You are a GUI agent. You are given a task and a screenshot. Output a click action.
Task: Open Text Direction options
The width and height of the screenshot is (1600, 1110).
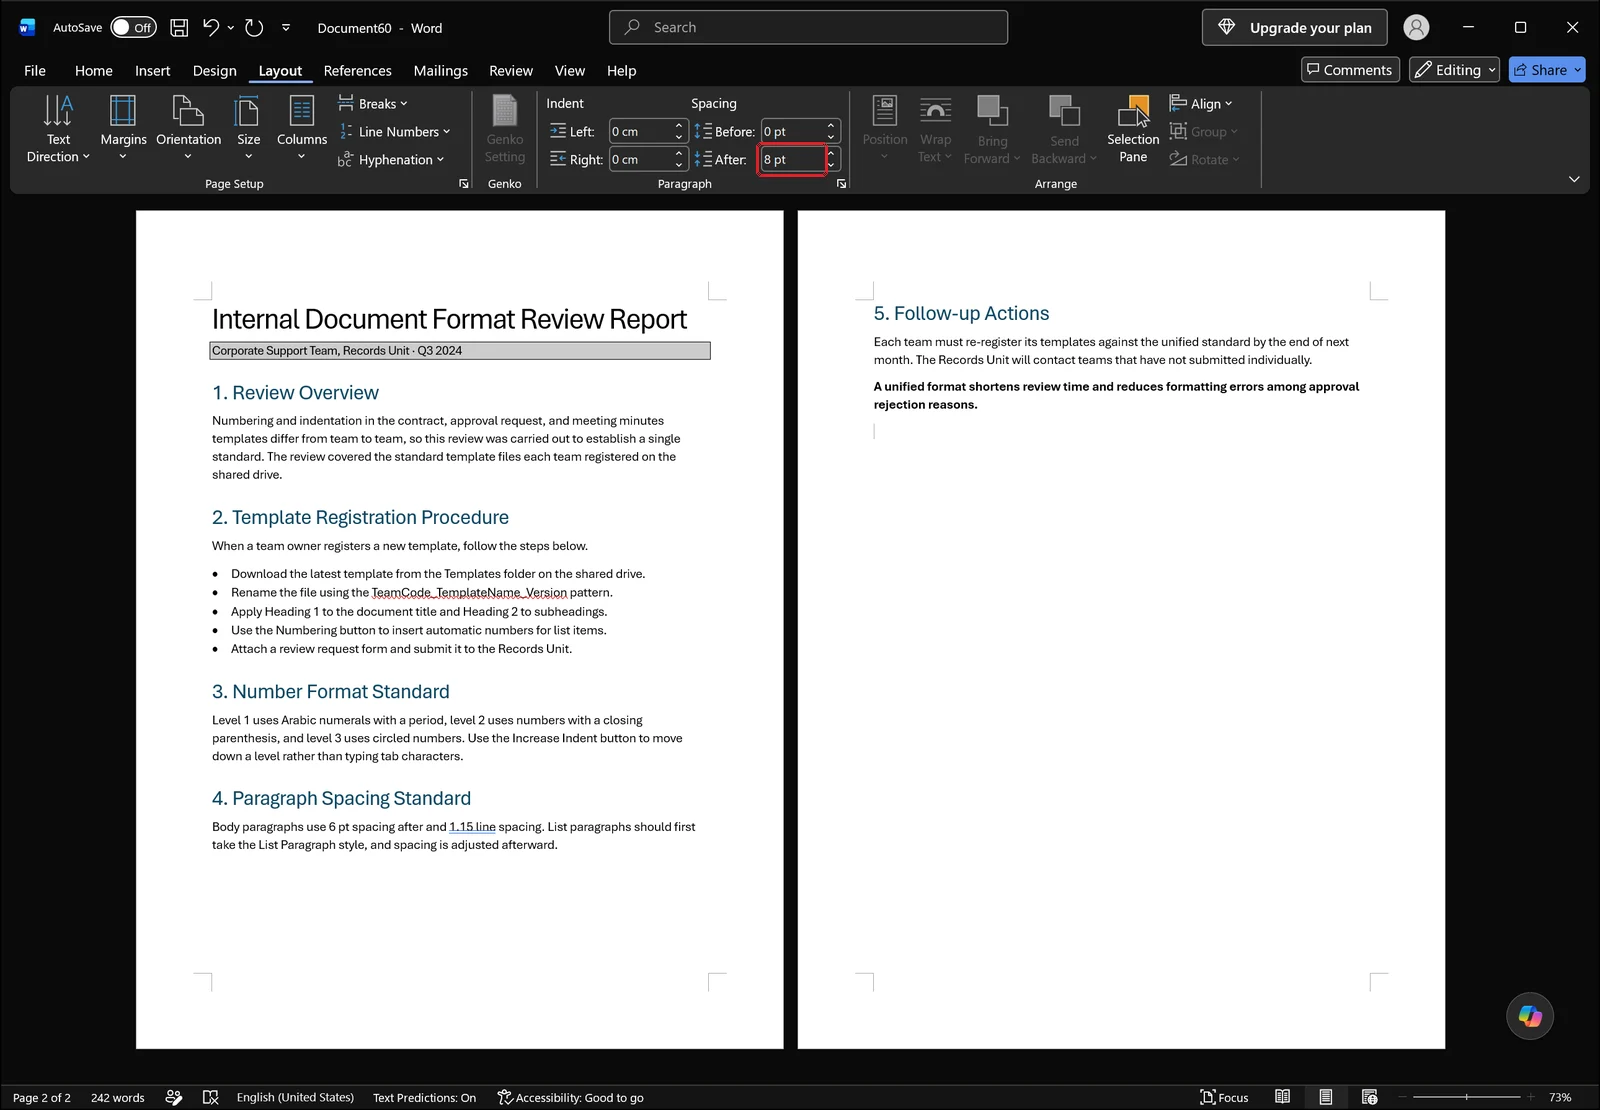[58, 129]
